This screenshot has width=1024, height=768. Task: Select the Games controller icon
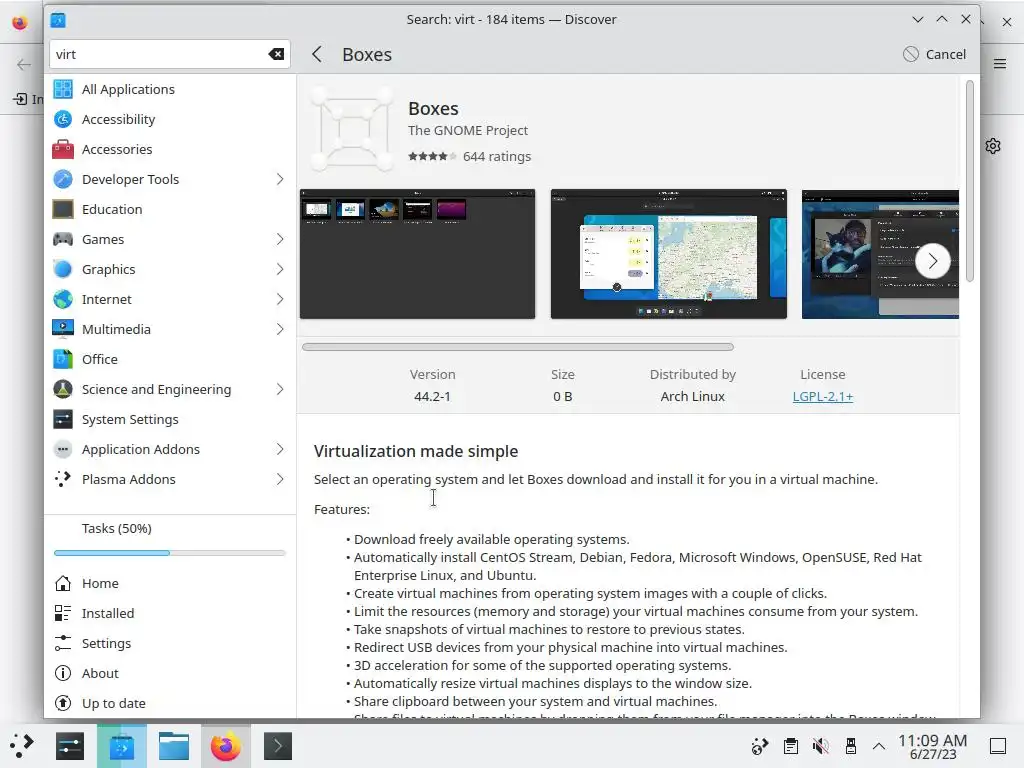click(x=63, y=240)
